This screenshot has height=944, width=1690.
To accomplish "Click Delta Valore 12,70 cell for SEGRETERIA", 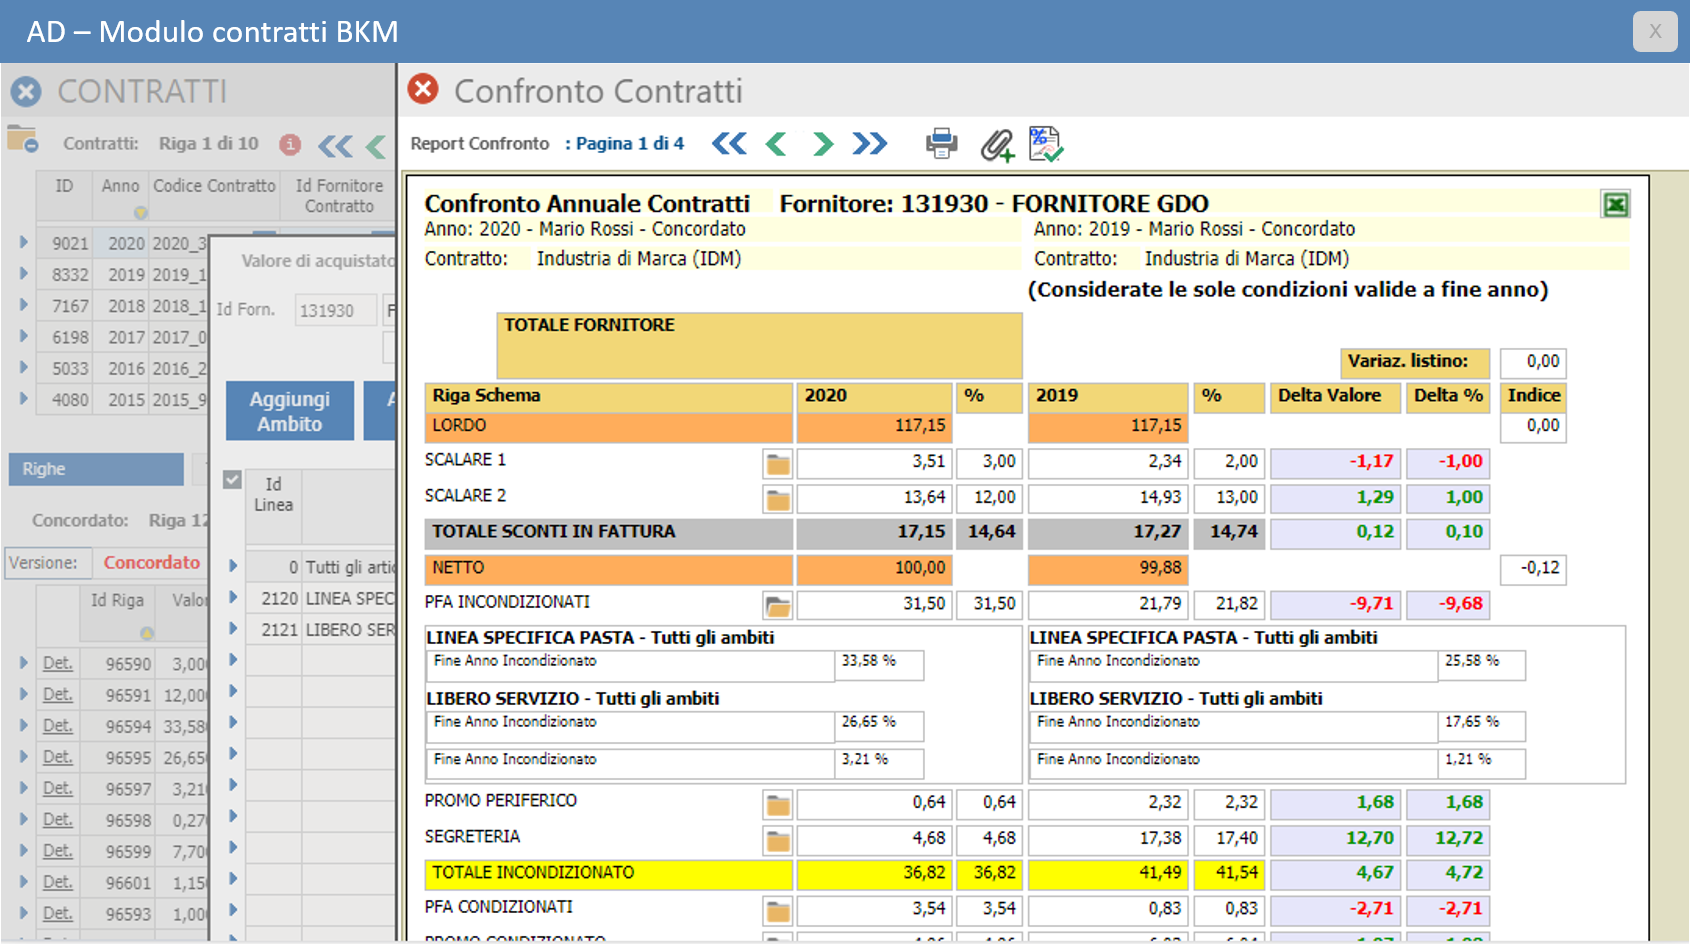I will 1335,839.
